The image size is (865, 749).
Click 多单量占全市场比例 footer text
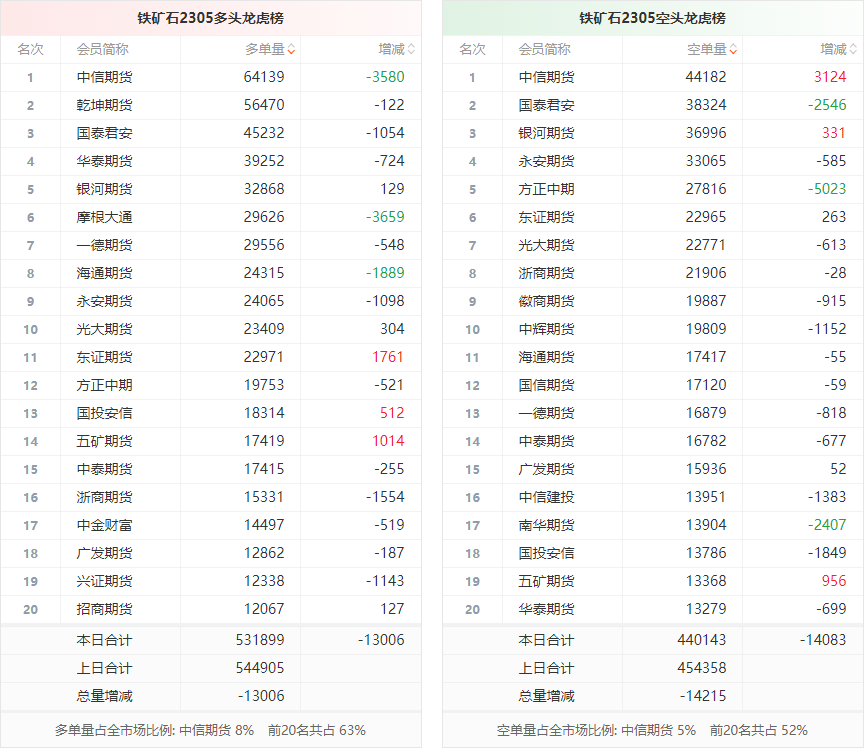(154, 730)
